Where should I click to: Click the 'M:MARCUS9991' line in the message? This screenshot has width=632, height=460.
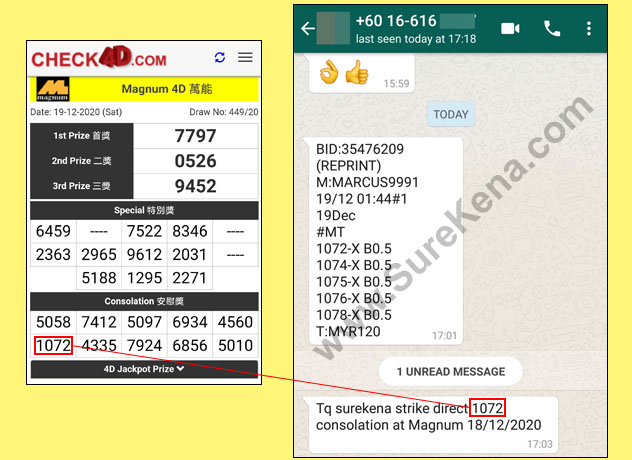click(x=367, y=182)
